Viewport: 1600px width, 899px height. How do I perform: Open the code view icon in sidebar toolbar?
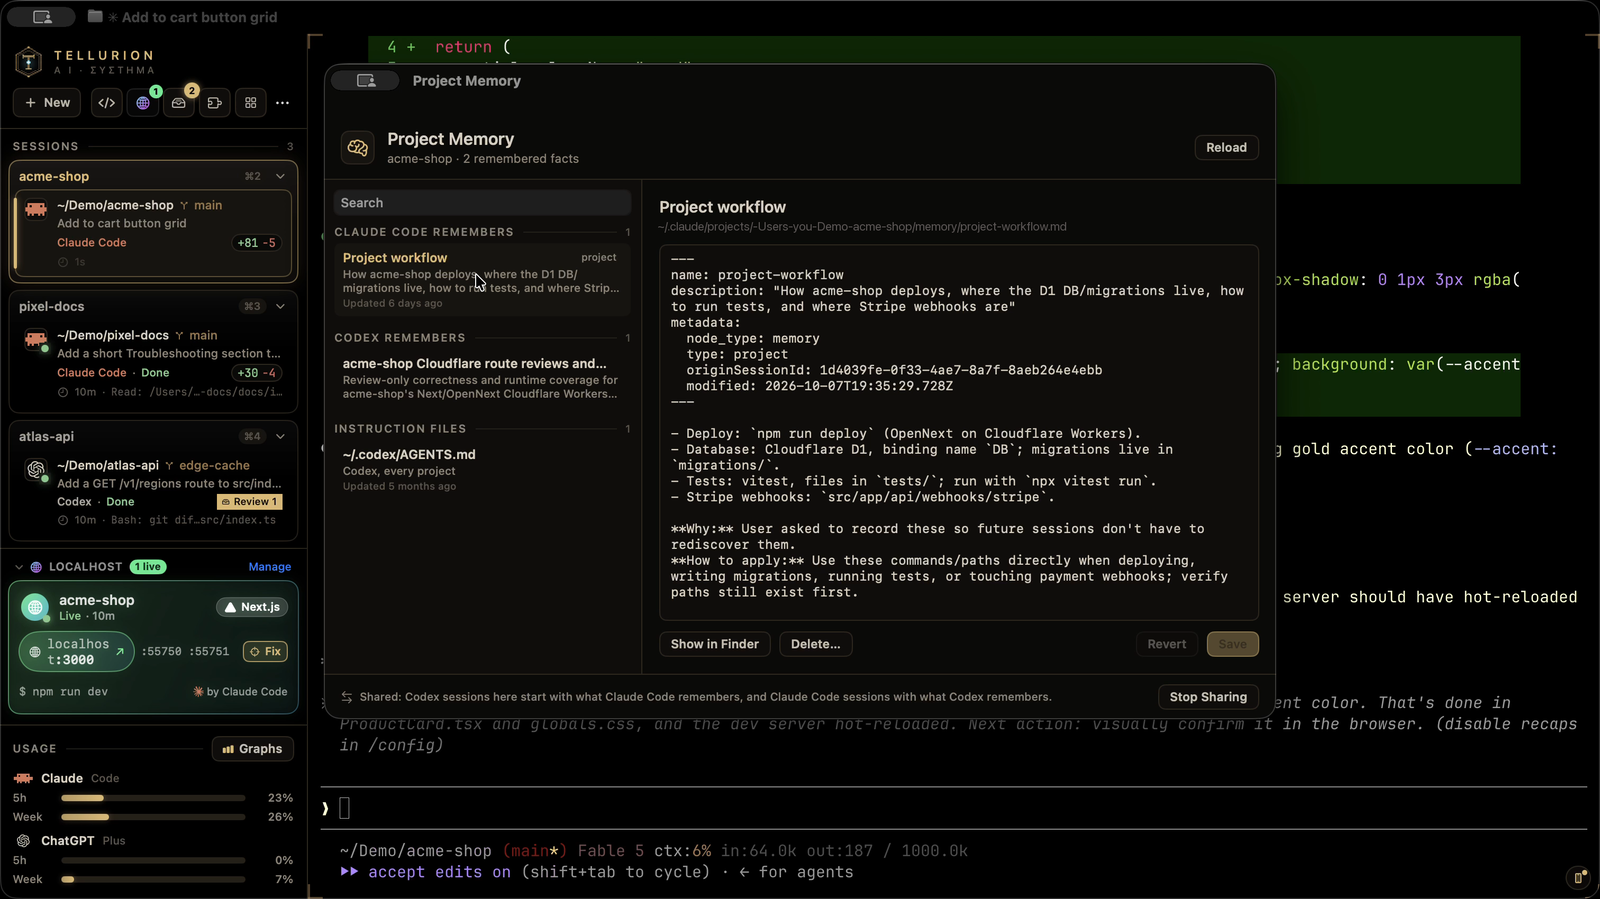click(107, 103)
